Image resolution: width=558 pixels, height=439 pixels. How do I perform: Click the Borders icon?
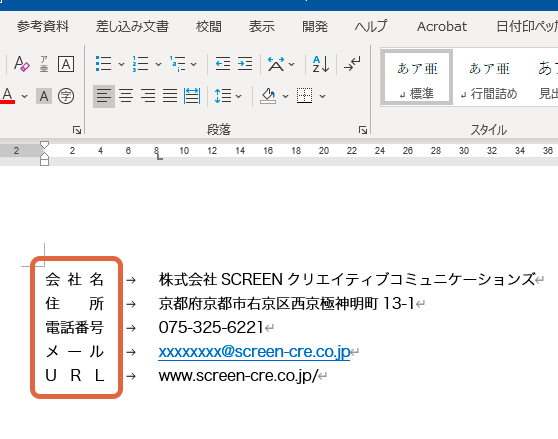[x=305, y=96]
